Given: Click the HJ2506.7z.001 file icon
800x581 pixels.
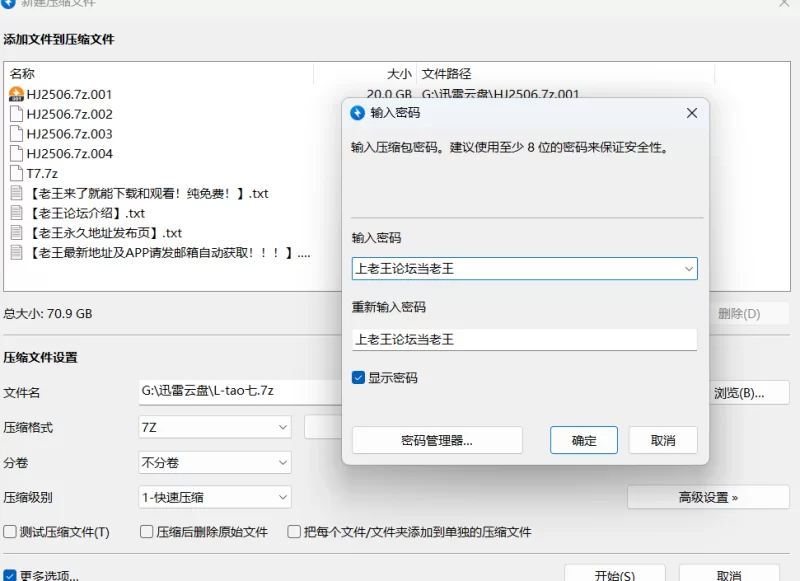Looking at the screenshot, I should 16,94.
